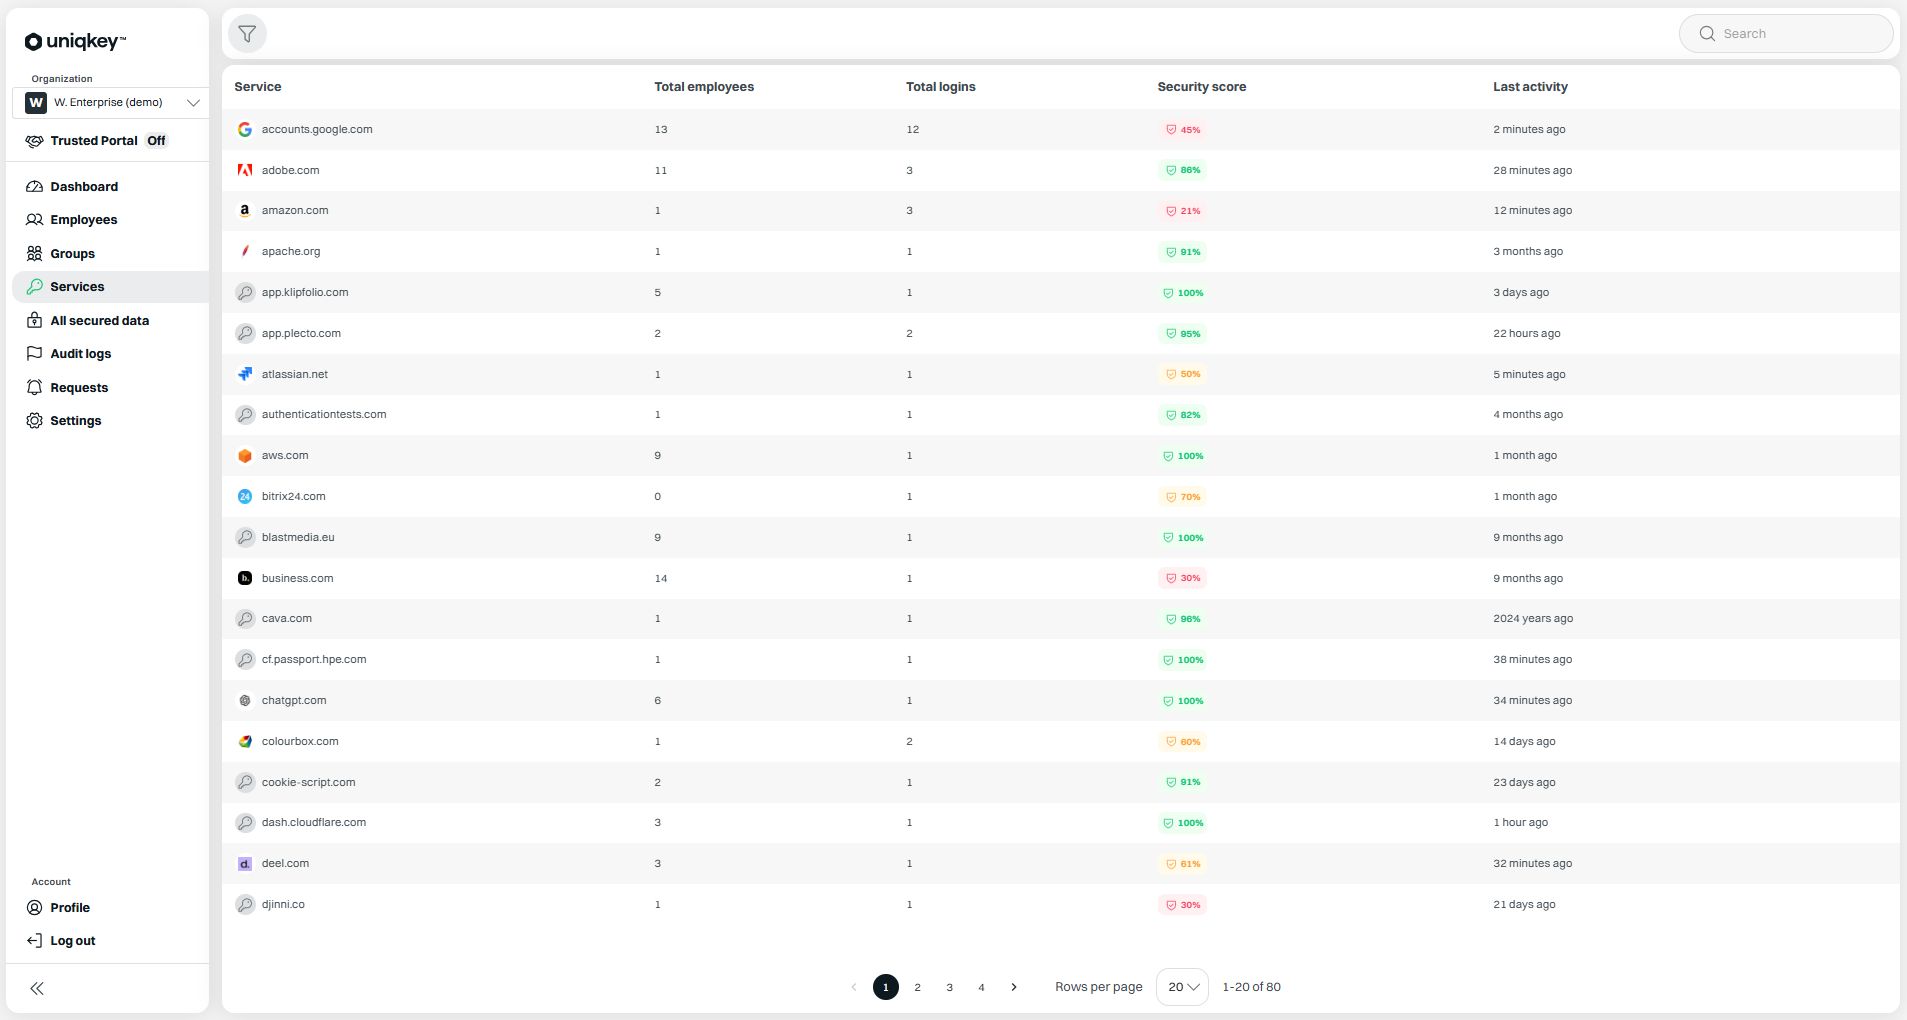The width and height of the screenshot is (1907, 1020).
Task: Open the W. Enterprise (demo) organization dropdown
Action: (x=111, y=103)
